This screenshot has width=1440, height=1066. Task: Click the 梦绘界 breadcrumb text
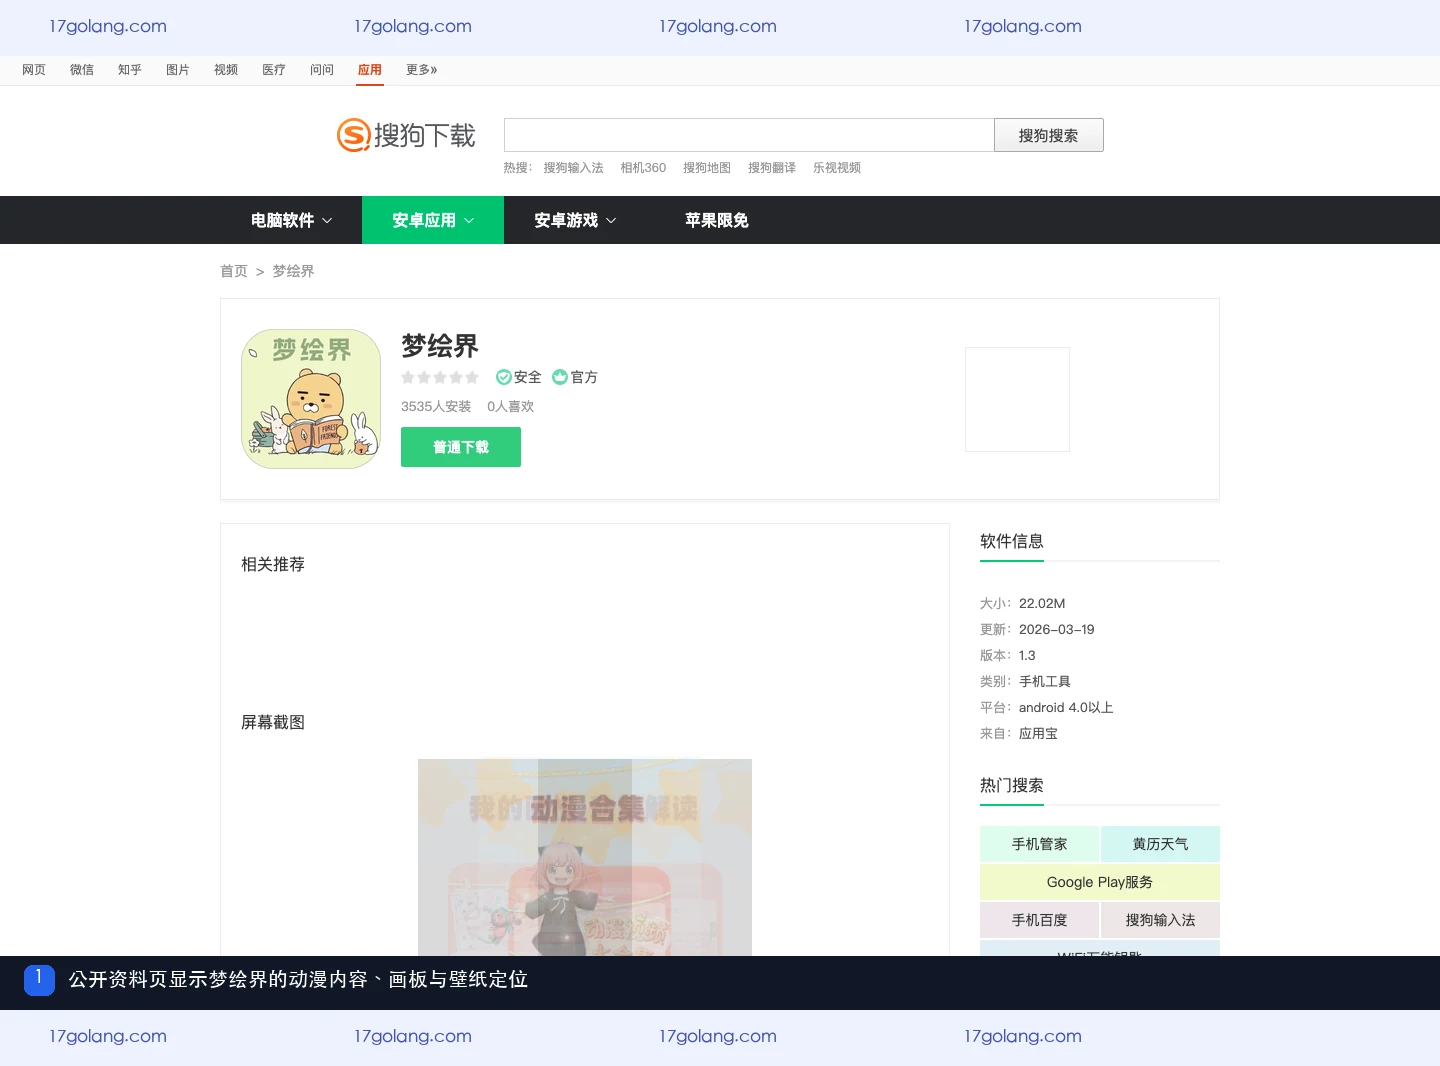(293, 271)
